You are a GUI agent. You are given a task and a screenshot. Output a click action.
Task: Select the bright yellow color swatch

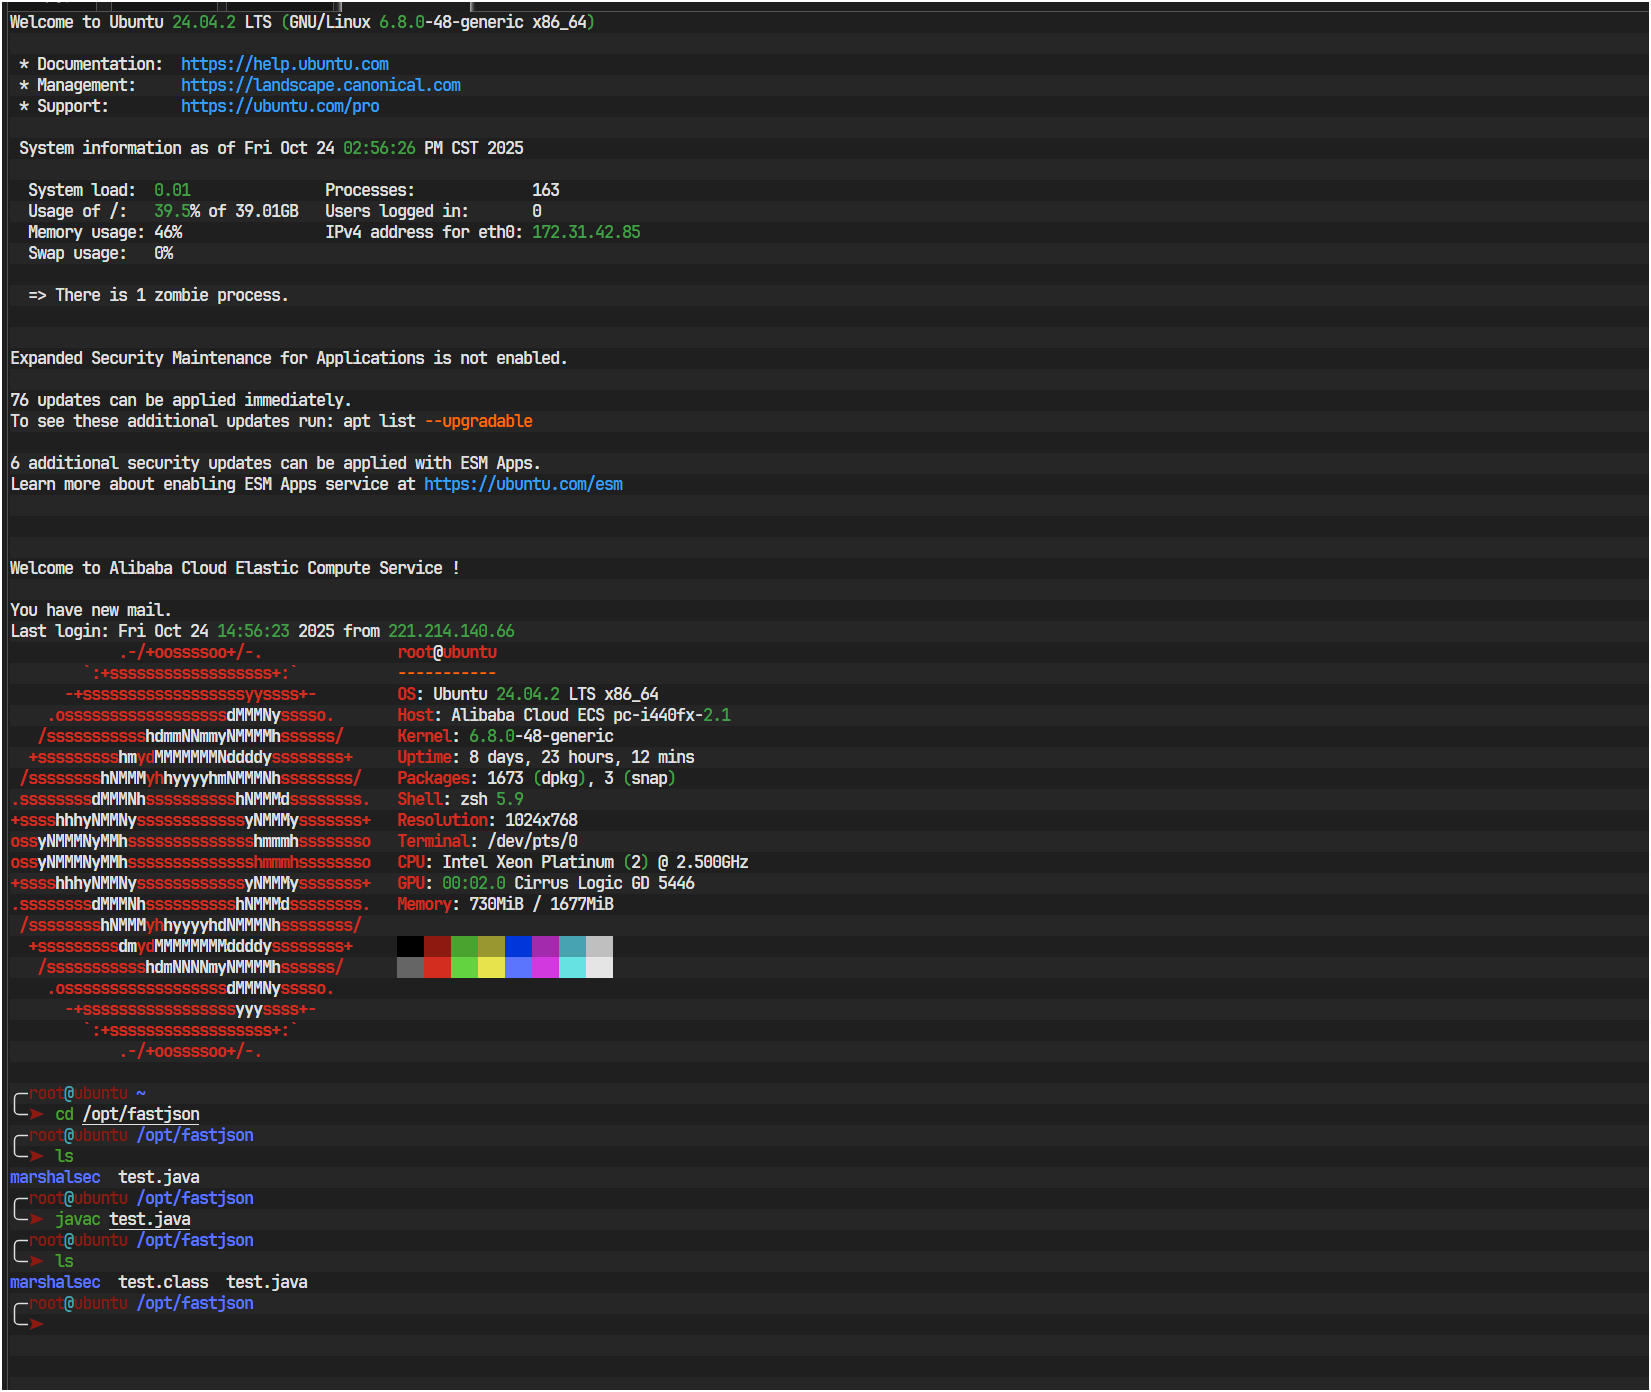coord(491,967)
